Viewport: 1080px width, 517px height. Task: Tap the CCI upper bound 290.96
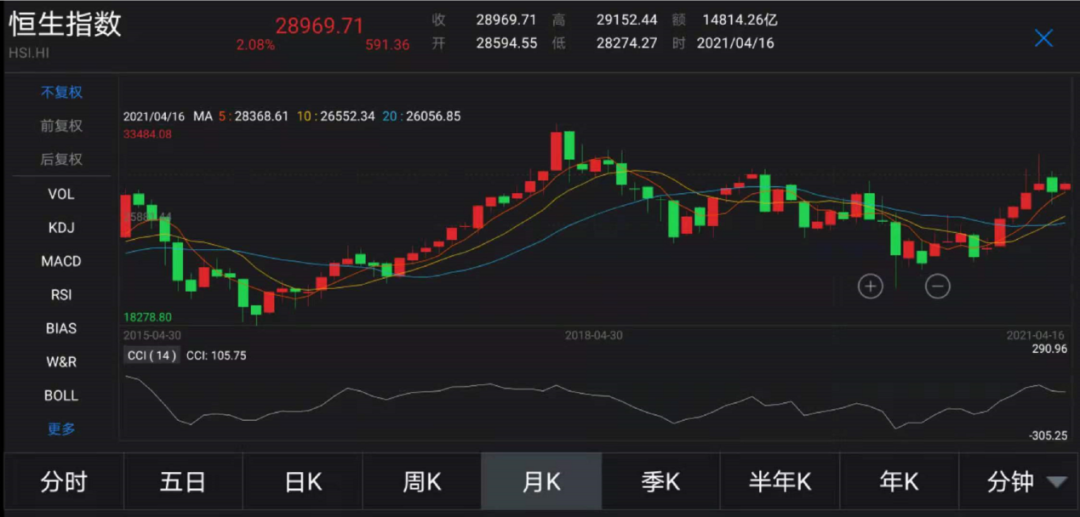[1050, 350]
